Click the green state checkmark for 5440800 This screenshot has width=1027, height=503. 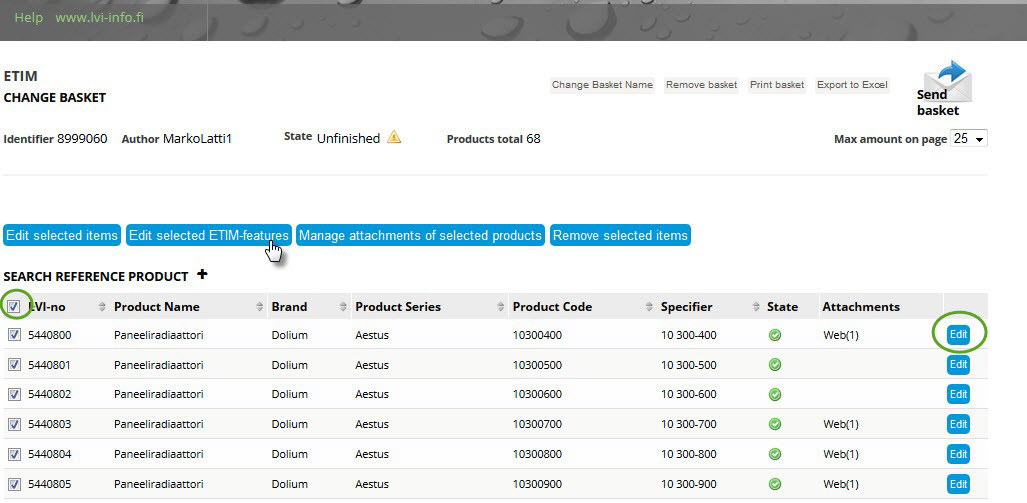(775, 335)
